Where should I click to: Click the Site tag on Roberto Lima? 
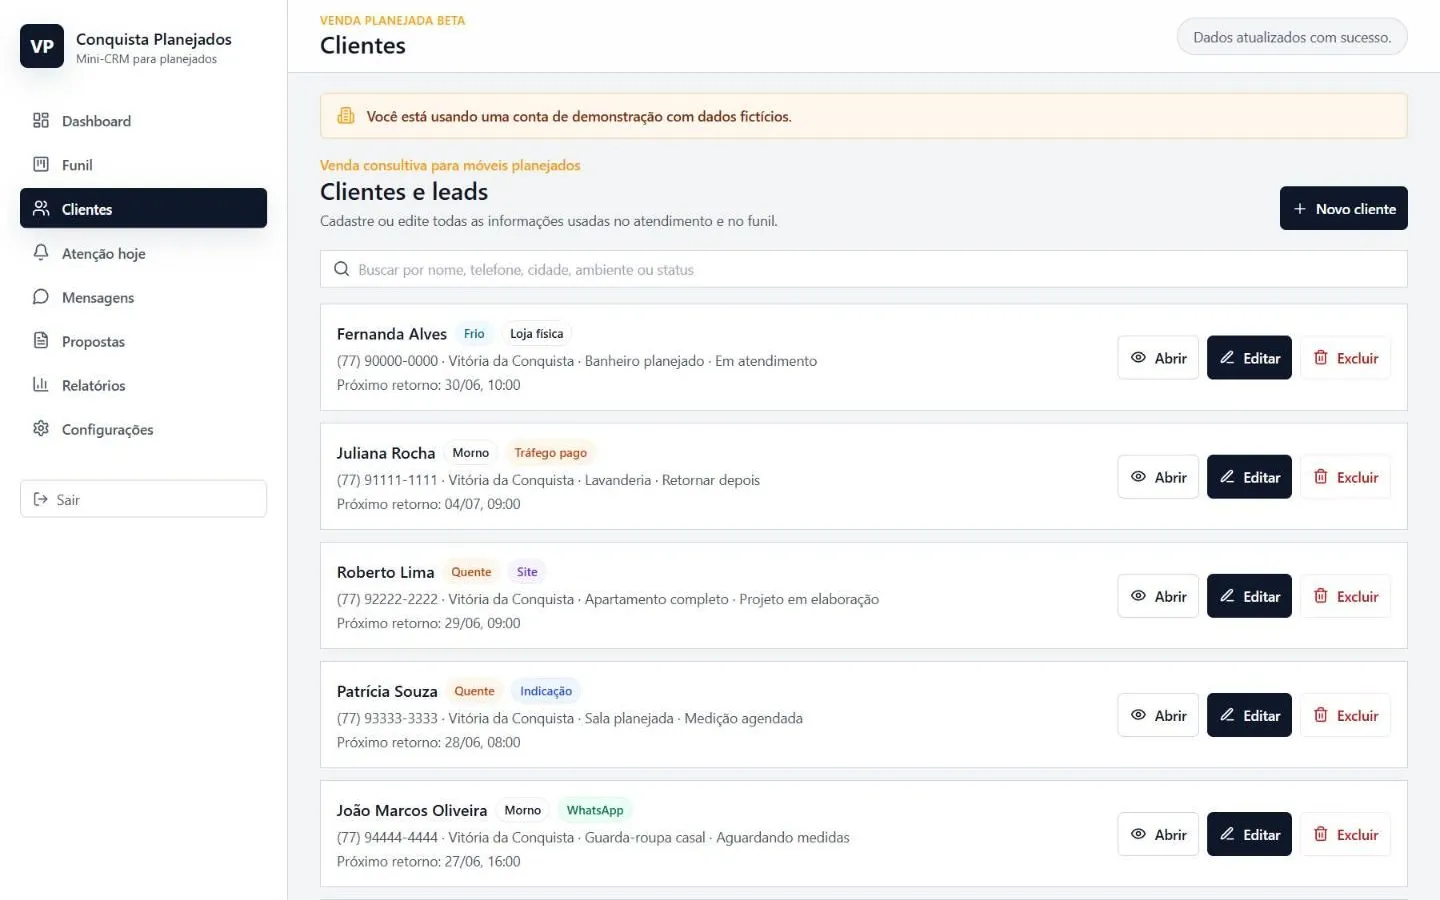[527, 572]
